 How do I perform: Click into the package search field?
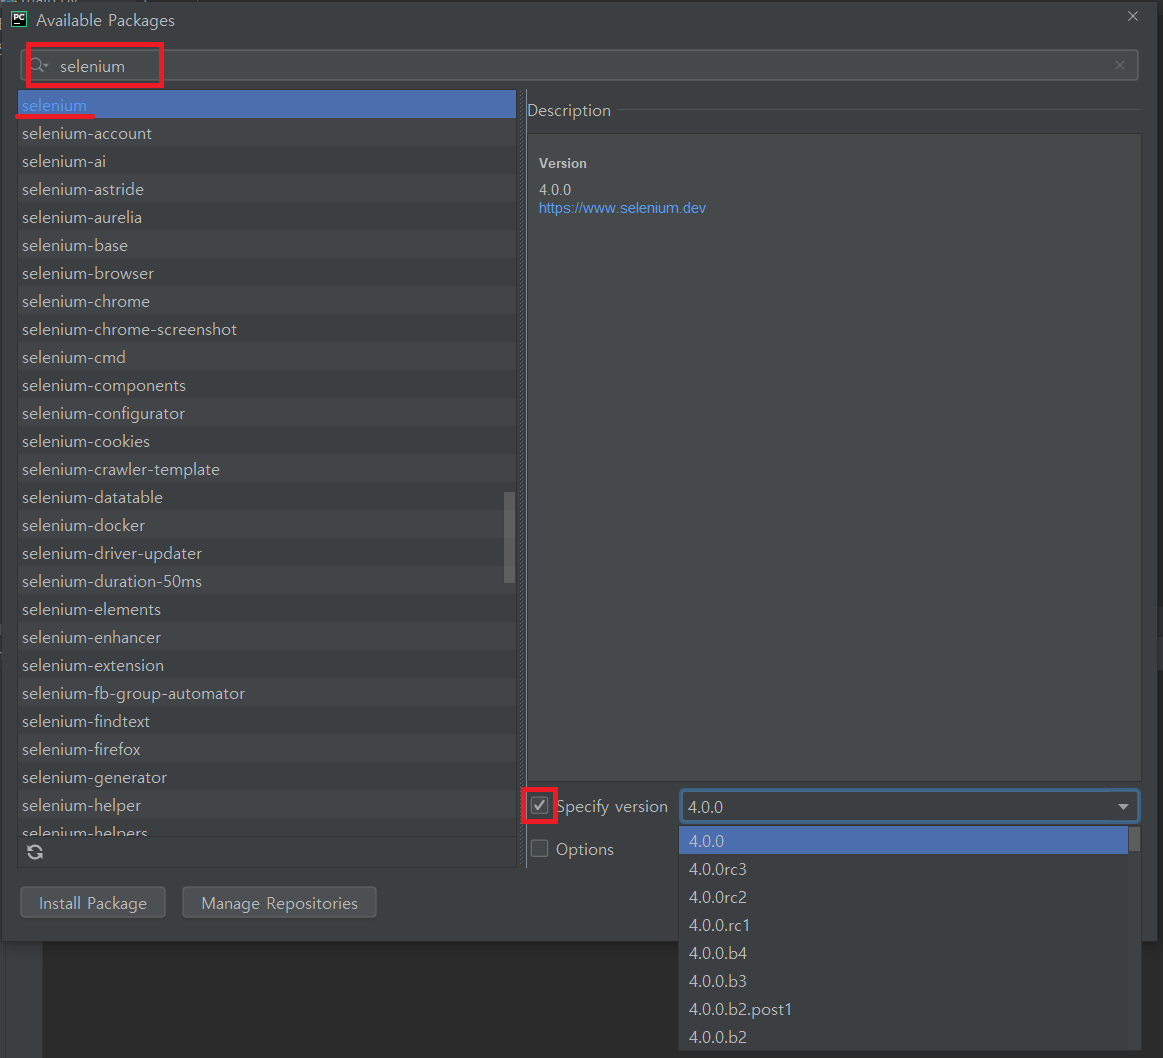[x=579, y=65]
